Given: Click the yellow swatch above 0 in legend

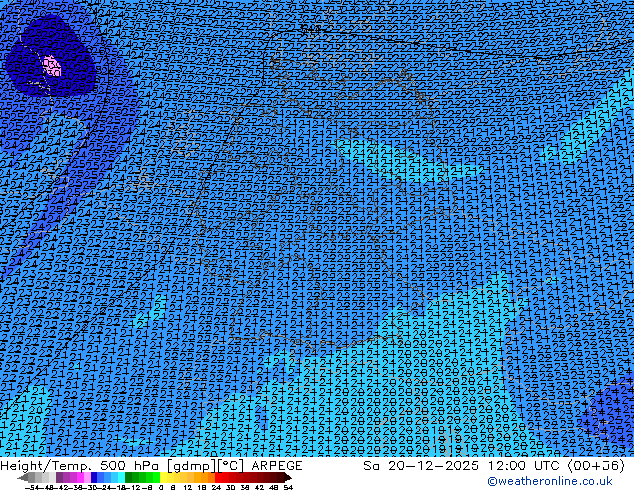Looking at the screenshot, I should point(163,477).
